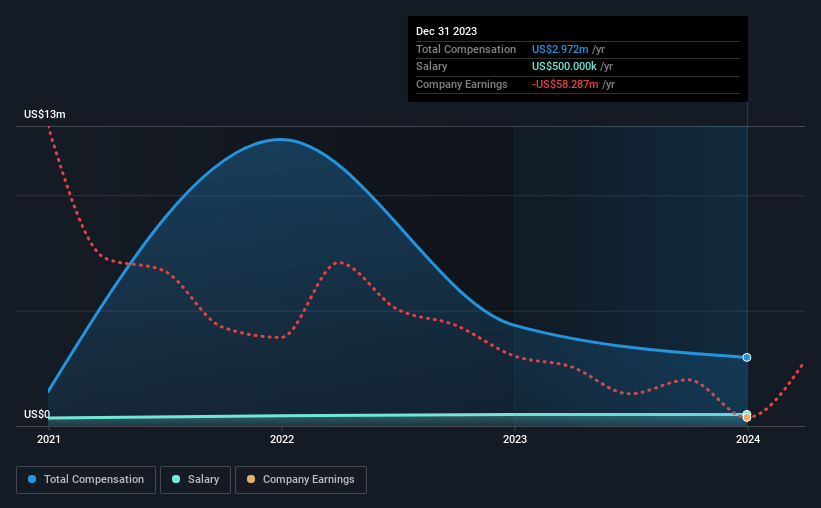Click the 2021 x-axis label
821x508 pixels.
(x=49, y=439)
